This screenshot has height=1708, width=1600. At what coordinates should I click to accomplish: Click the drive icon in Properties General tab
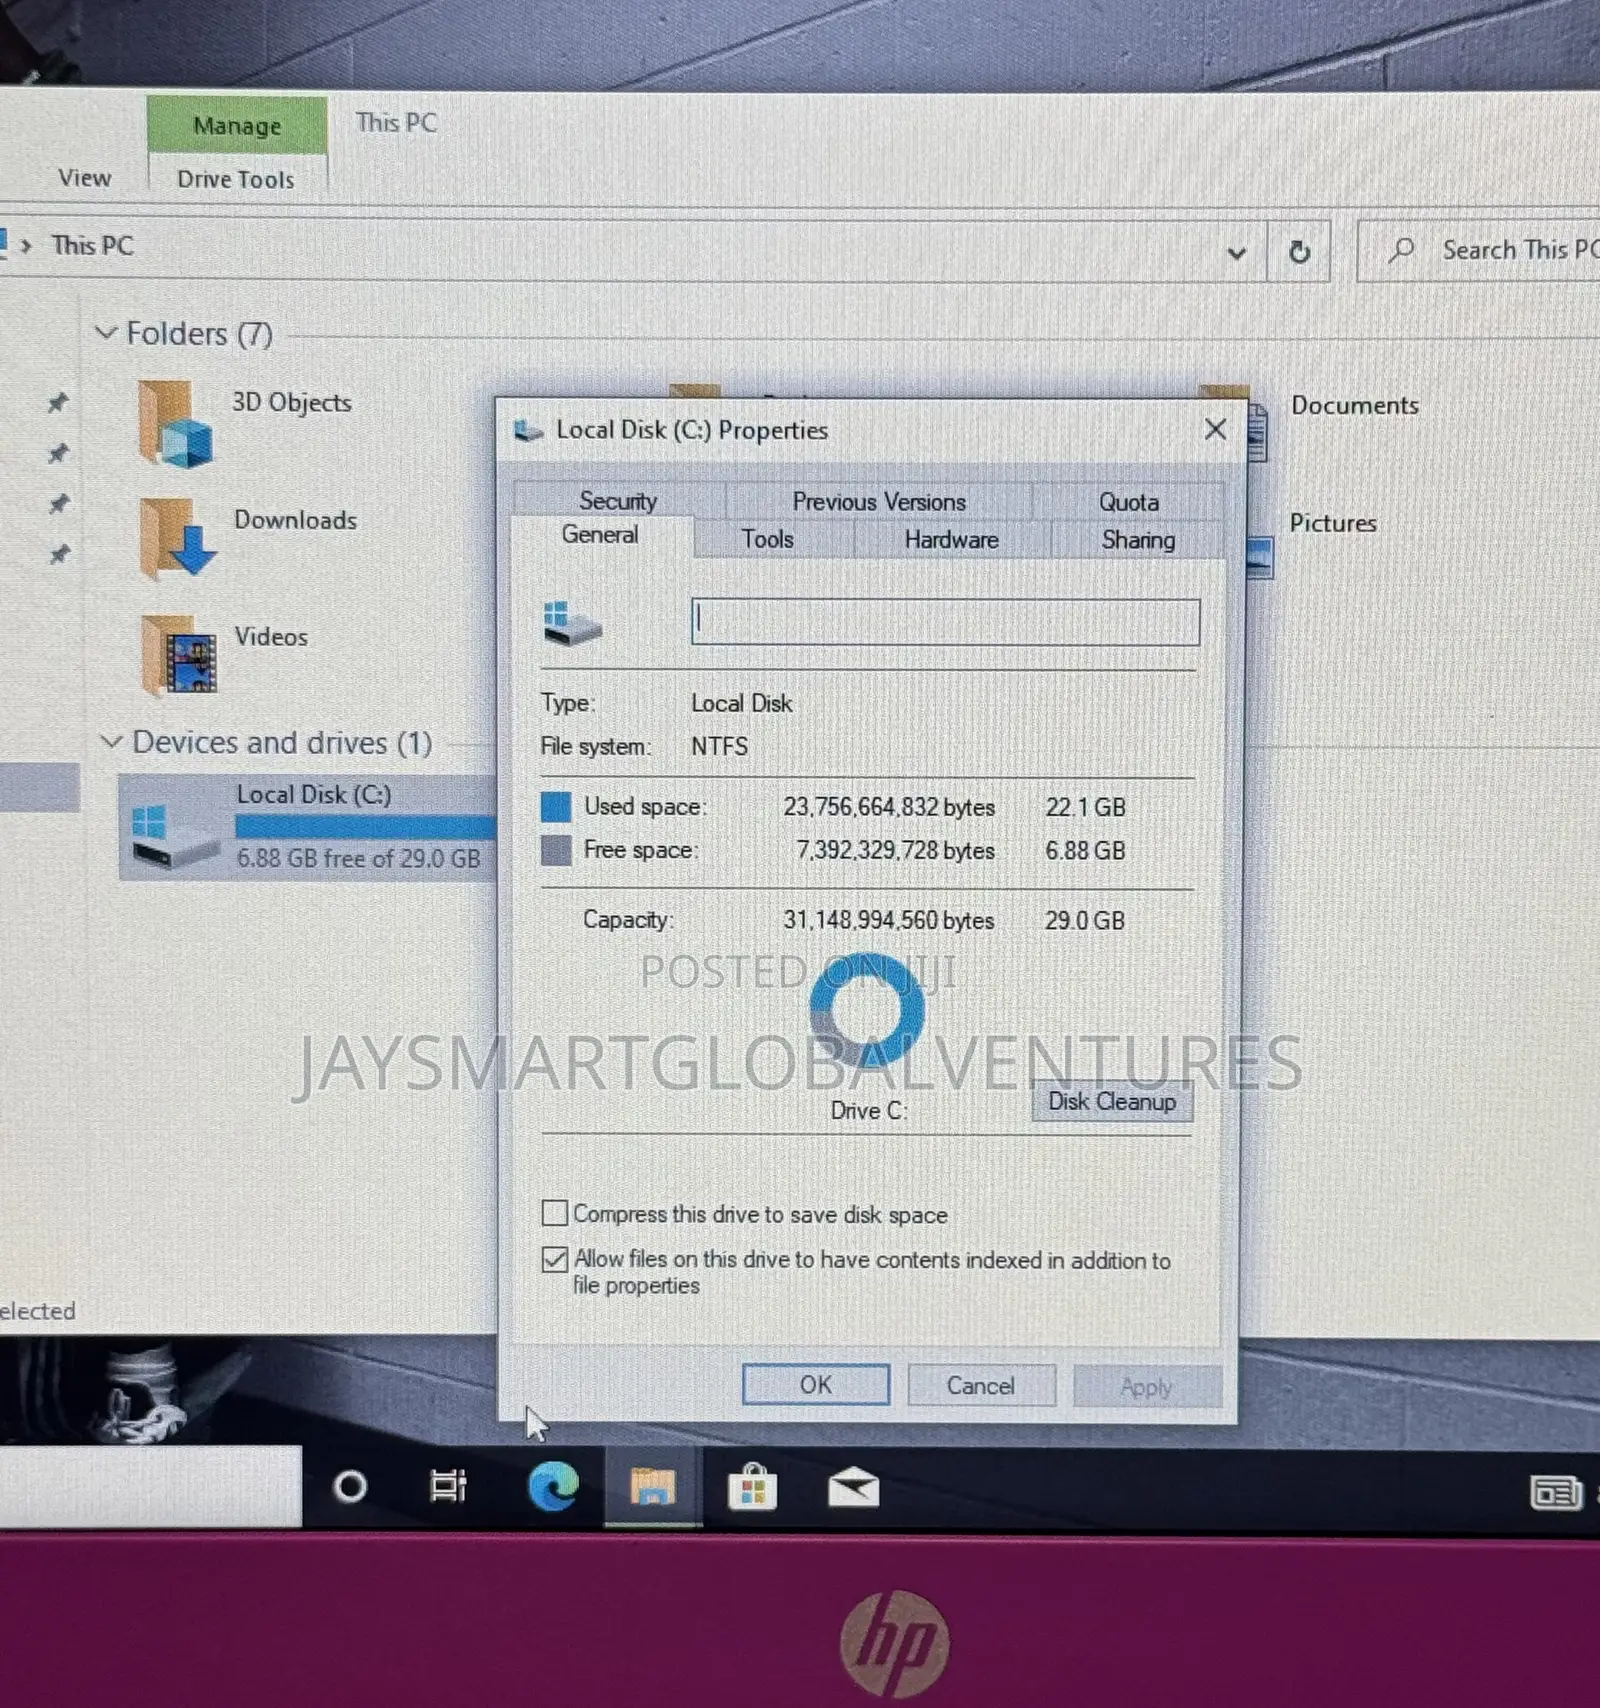[x=572, y=622]
